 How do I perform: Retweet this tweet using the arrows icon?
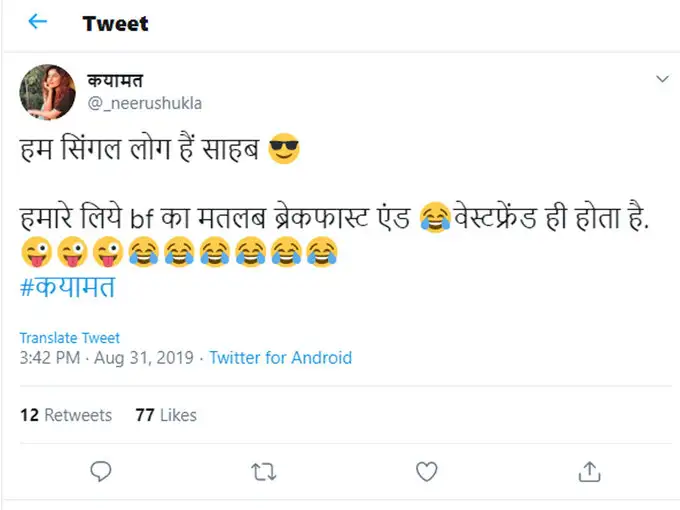pyautogui.click(x=262, y=470)
